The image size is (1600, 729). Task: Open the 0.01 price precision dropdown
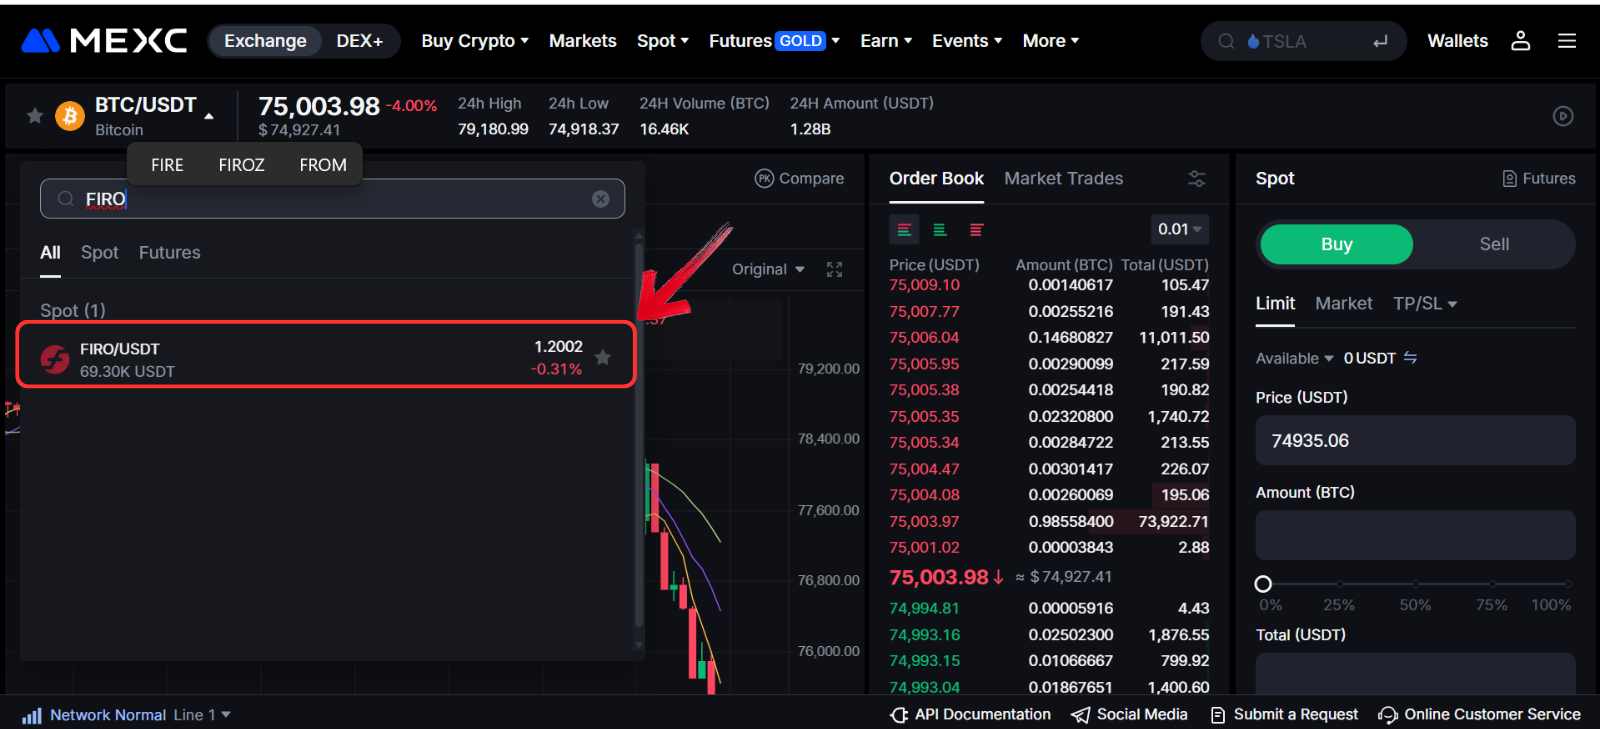click(x=1179, y=229)
